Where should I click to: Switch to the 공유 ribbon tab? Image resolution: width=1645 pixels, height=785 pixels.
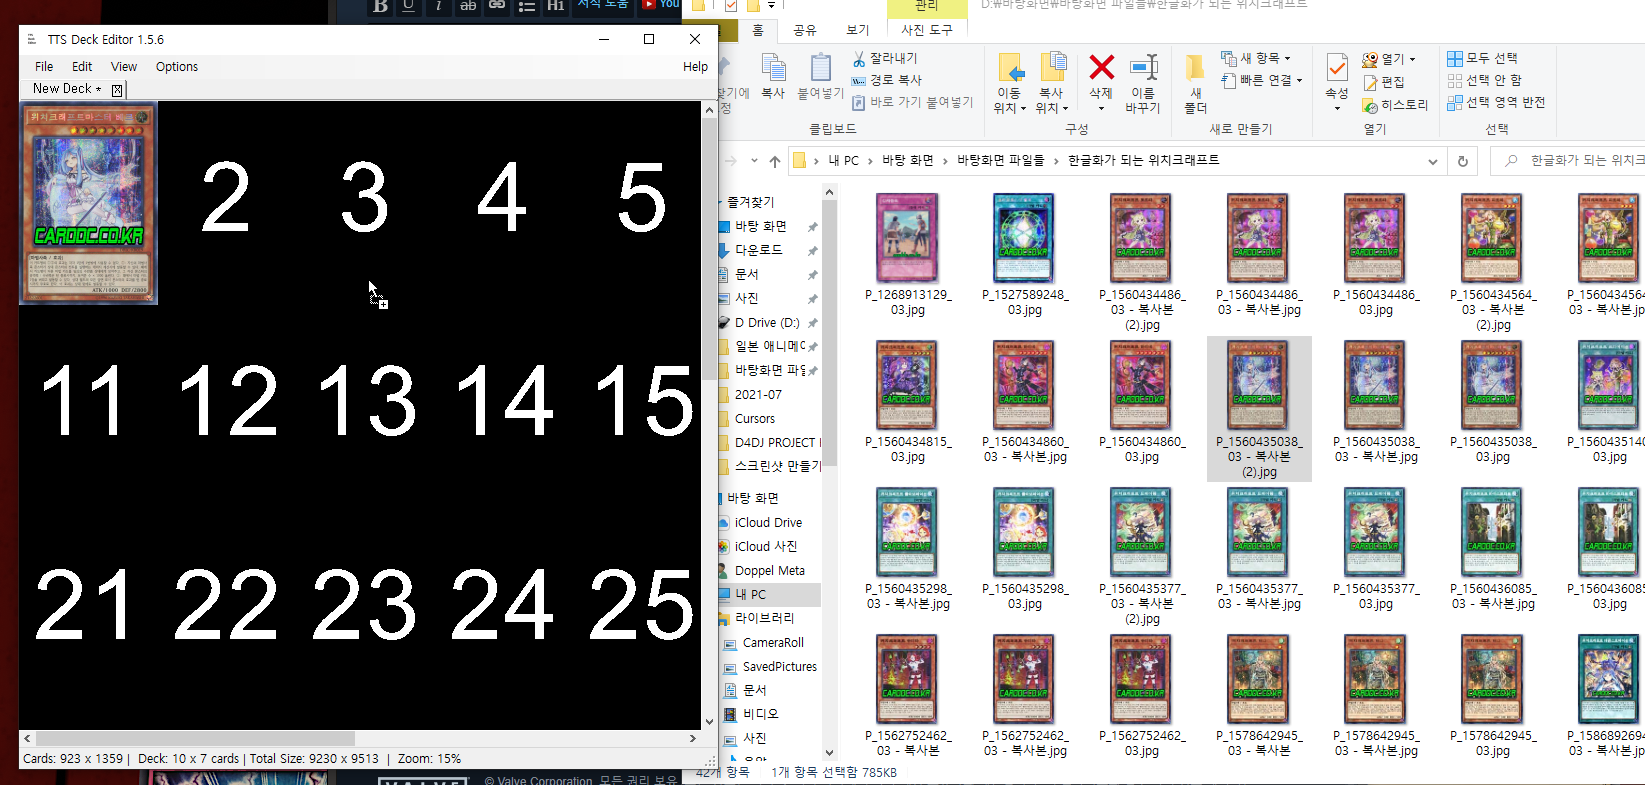[x=805, y=30]
